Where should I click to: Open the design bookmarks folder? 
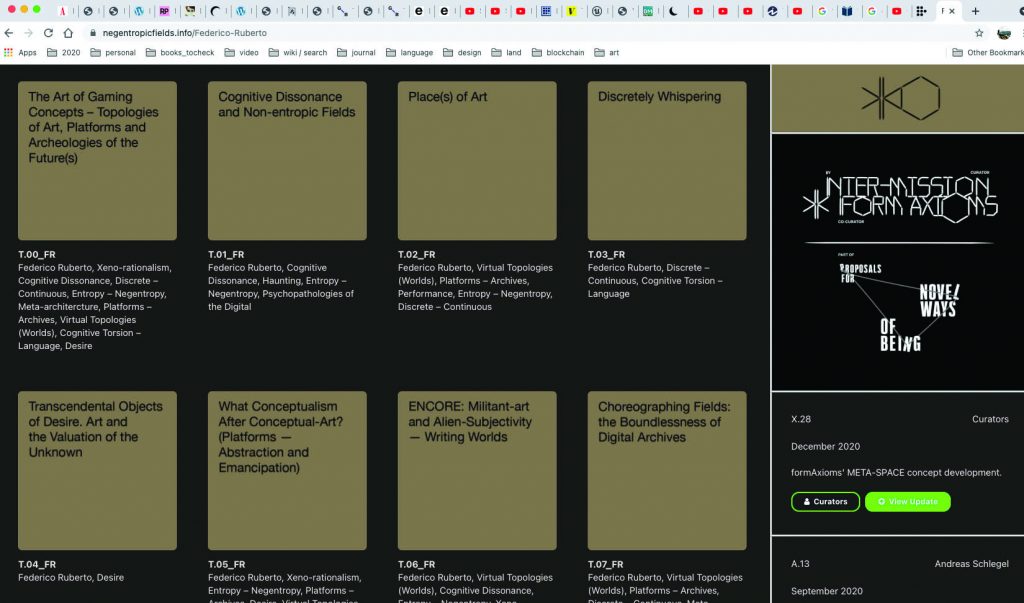(461, 52)
